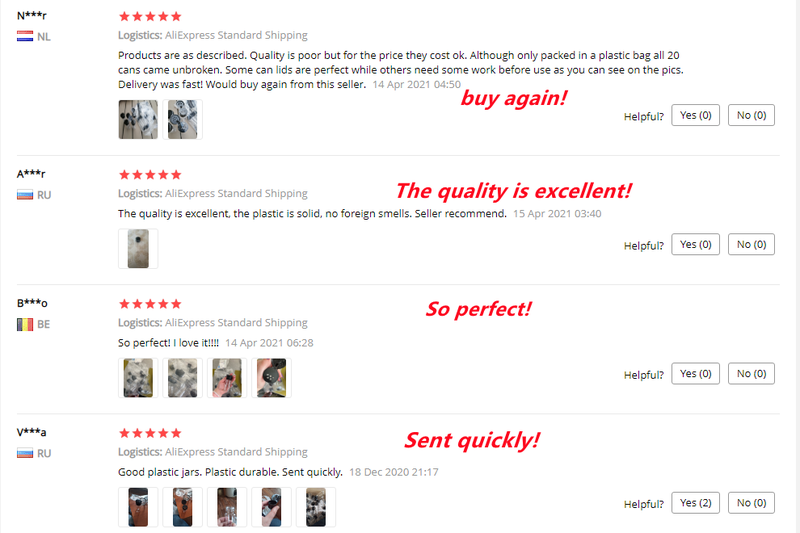Click Yes (0) on B***o's review
Viewport: 800px width, 533px height.
click(x=695, y=373)
